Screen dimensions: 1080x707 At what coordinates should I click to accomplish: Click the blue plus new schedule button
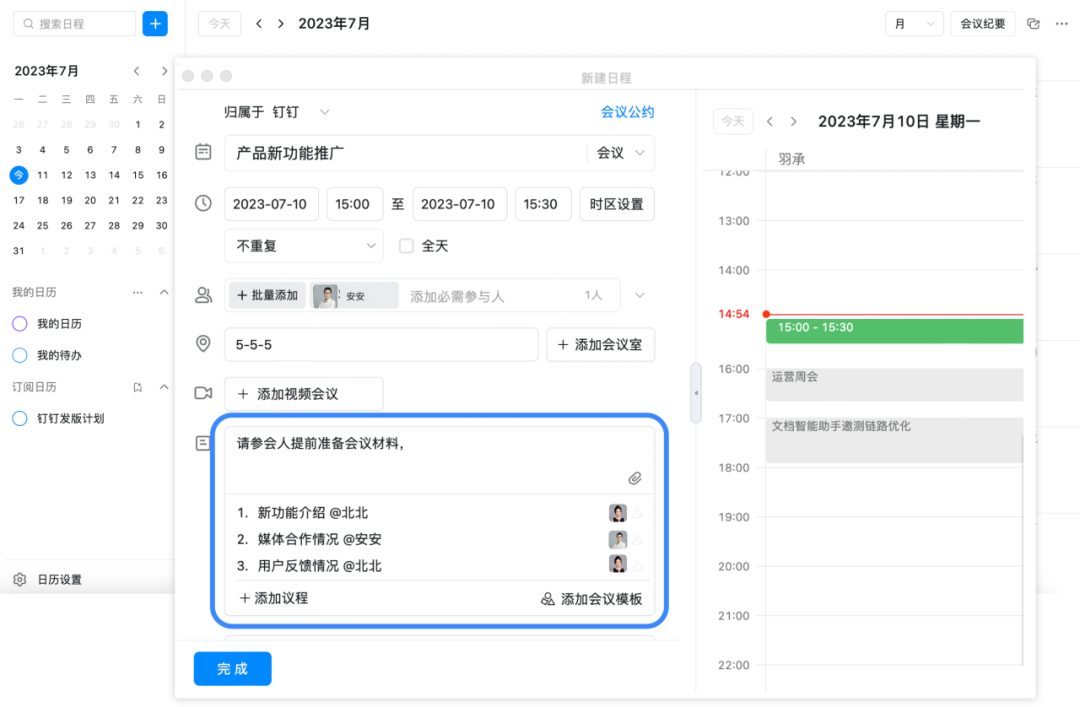155,24
